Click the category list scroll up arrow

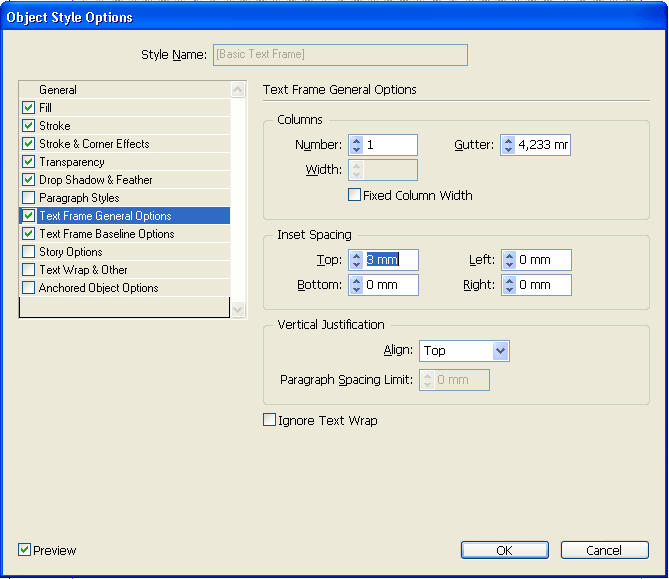tap(238, 90)
